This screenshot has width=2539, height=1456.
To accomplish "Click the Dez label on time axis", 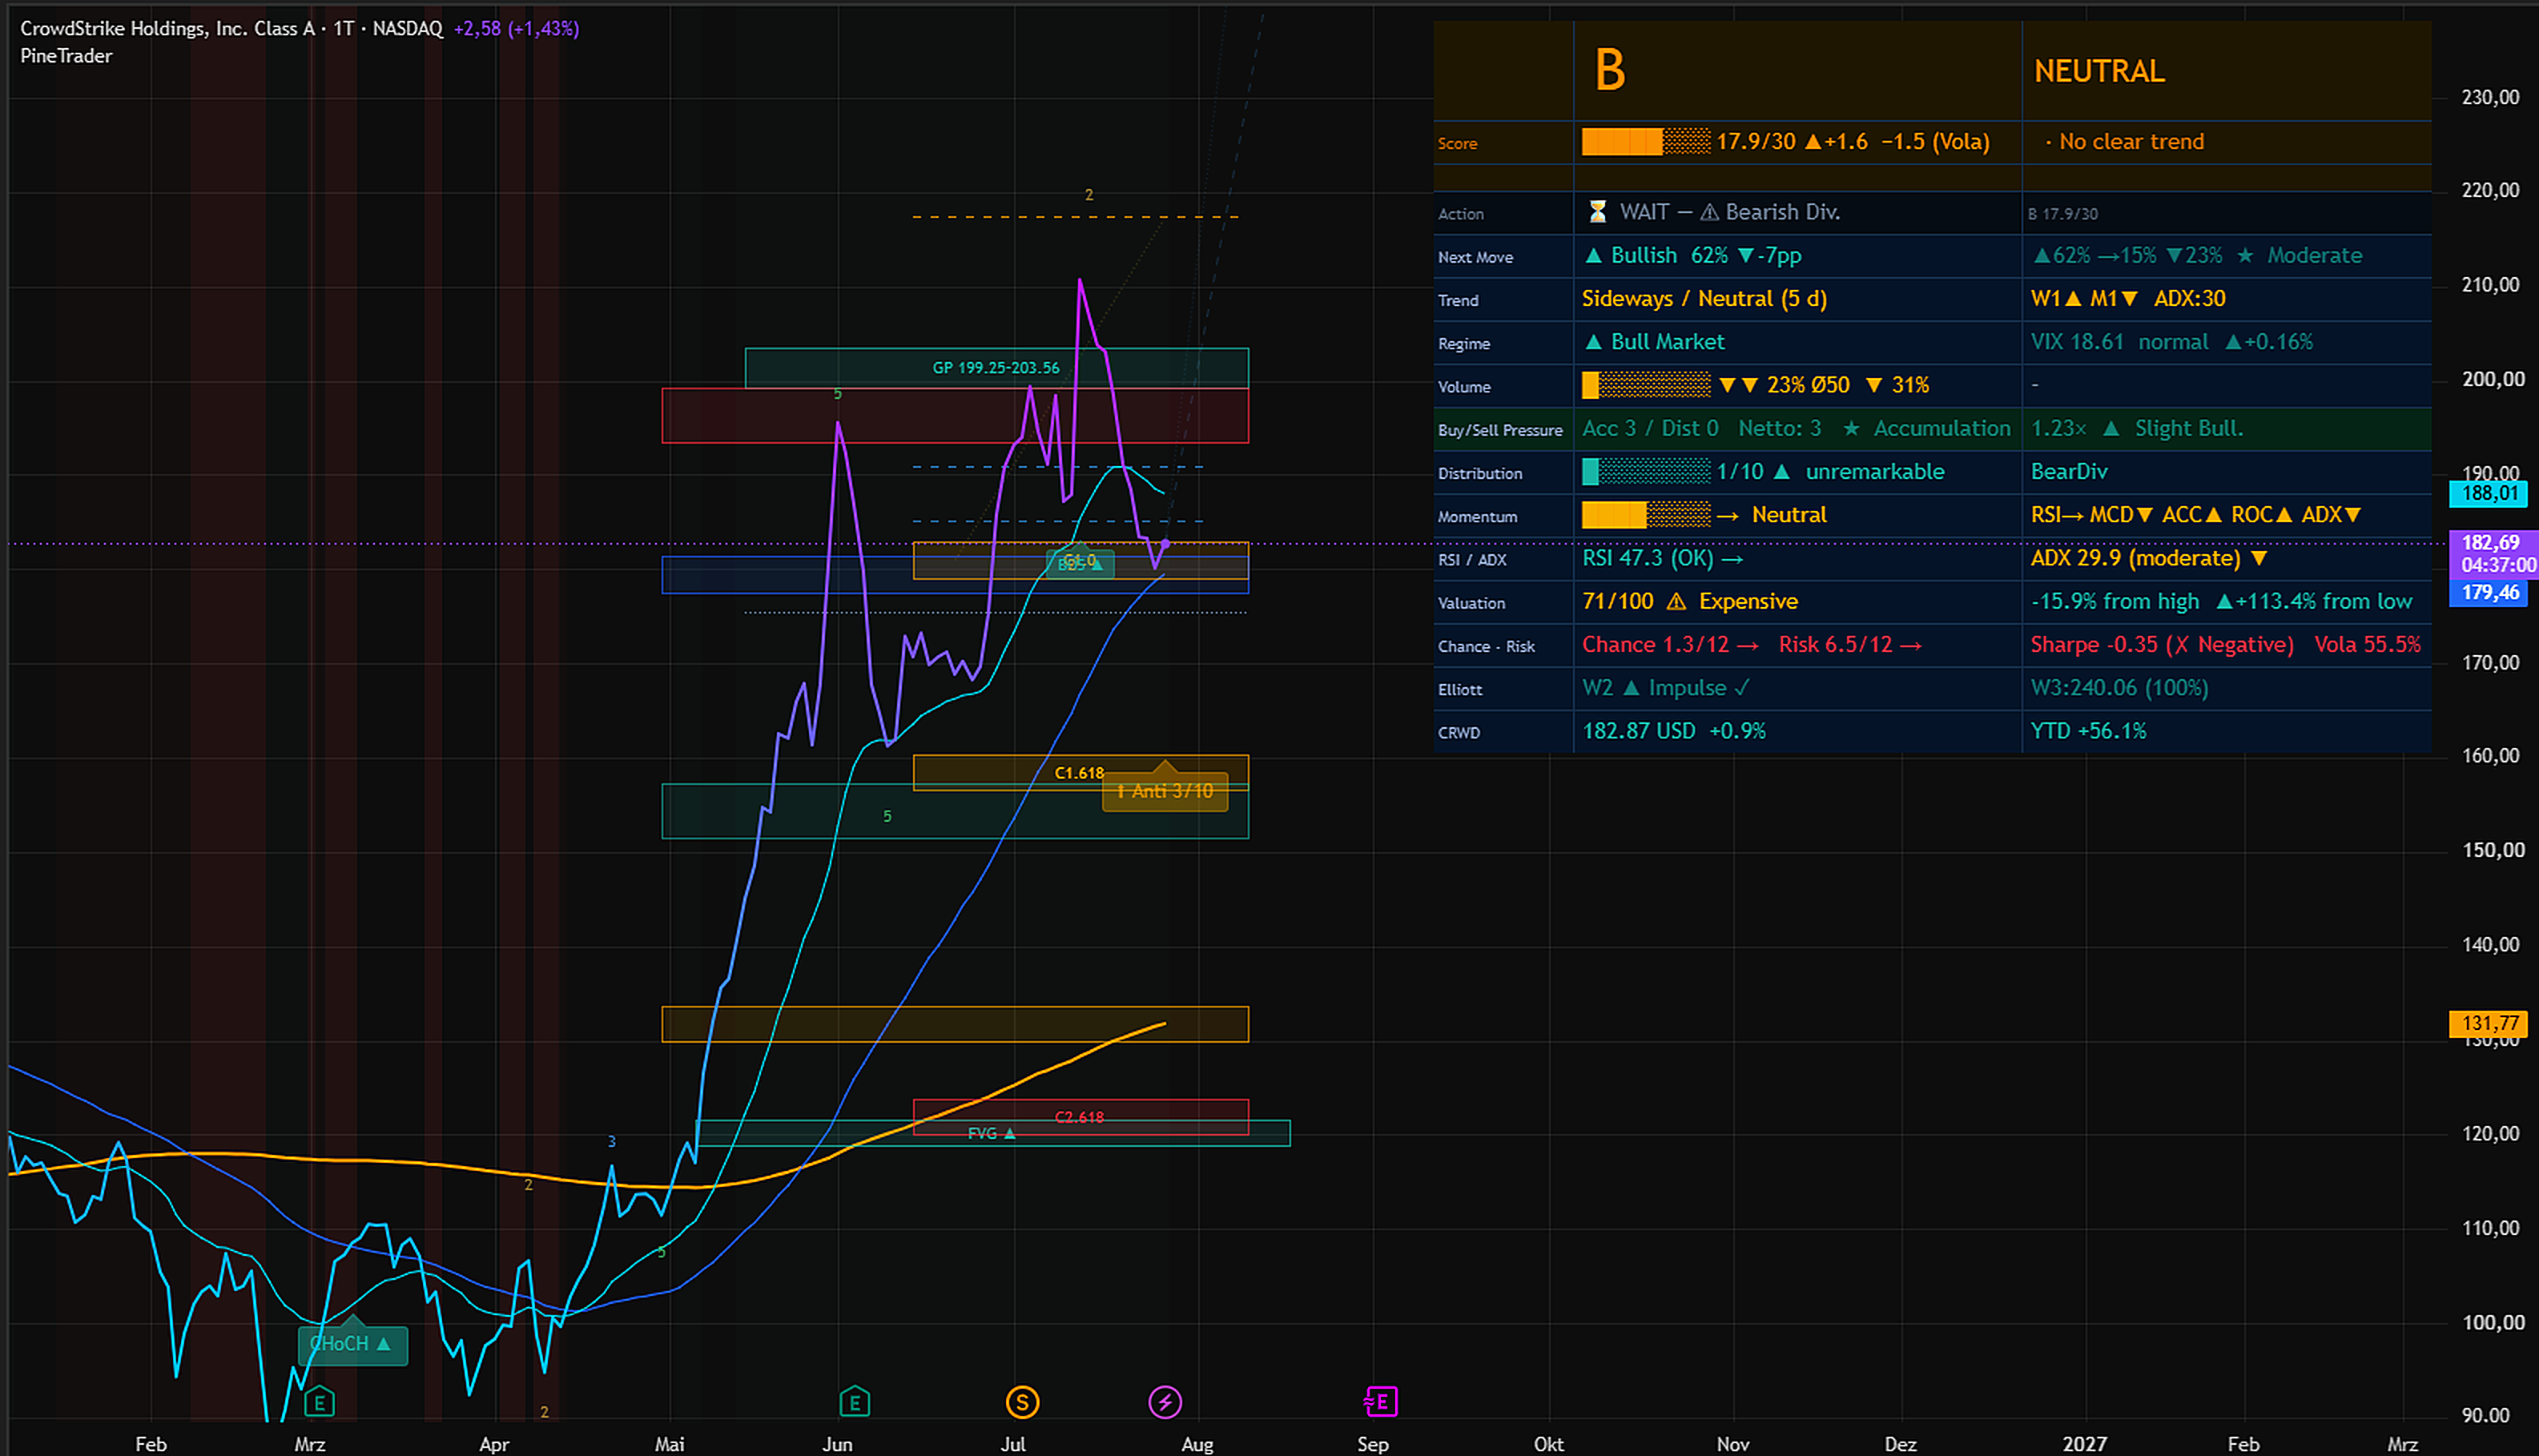I will (1900, 1444).
